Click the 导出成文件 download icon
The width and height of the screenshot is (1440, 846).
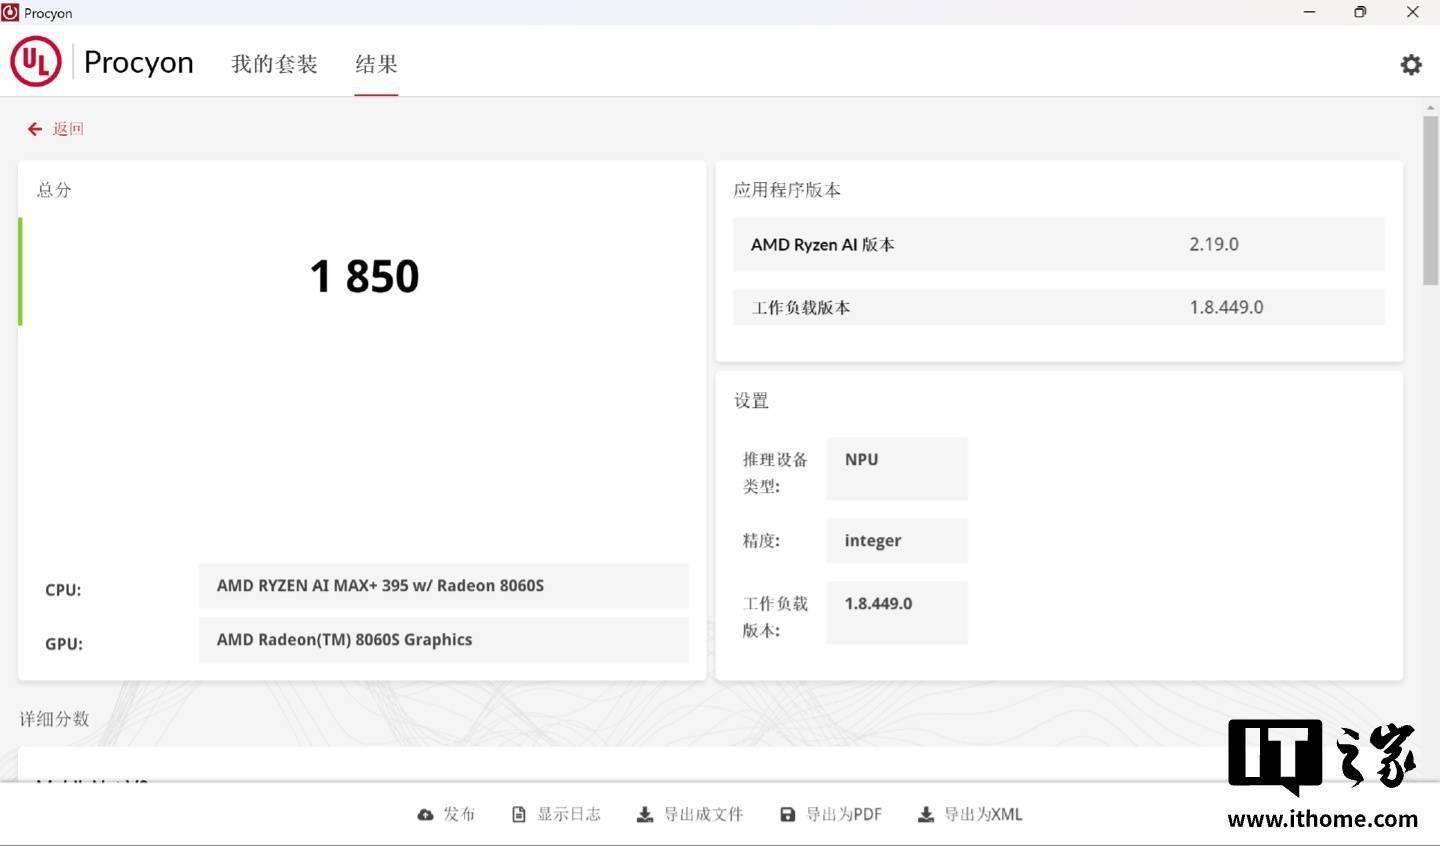(645, 815)
